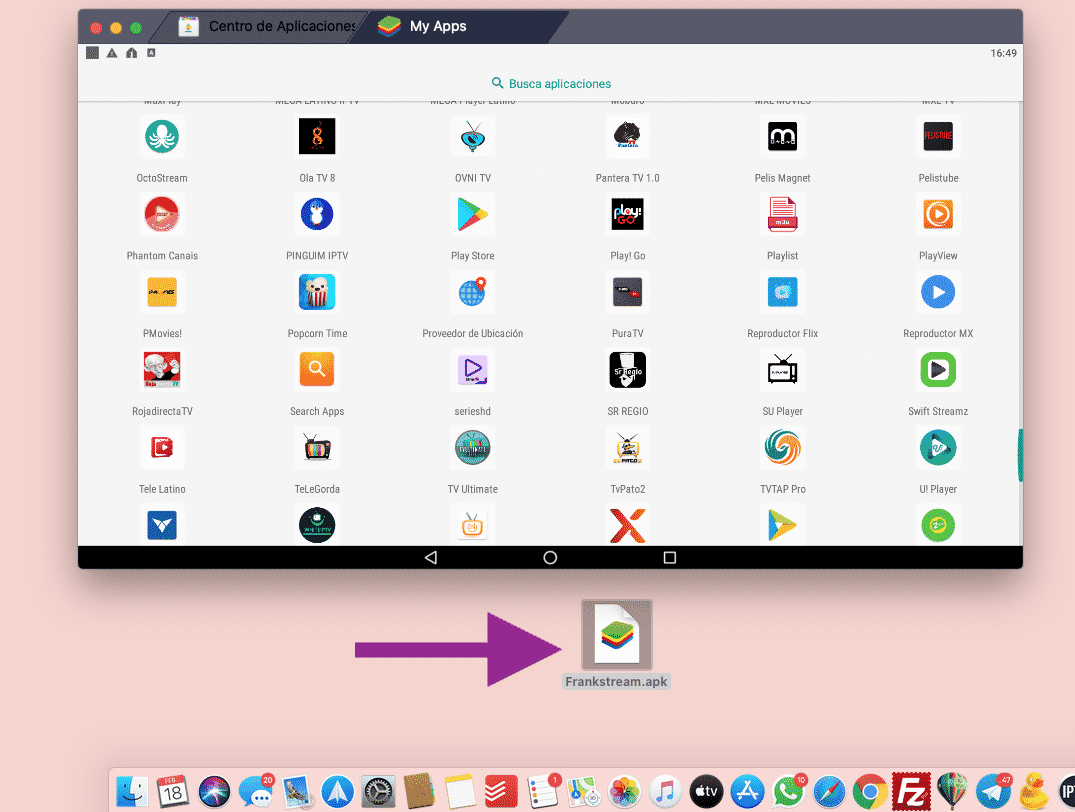Open Reproductor MX app

938,292
